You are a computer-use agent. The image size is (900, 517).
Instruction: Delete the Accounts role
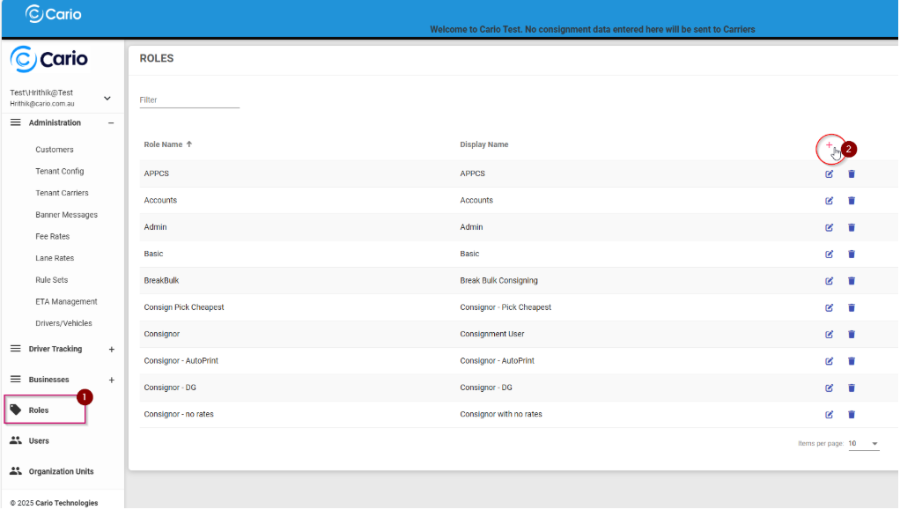coord(852,201)
